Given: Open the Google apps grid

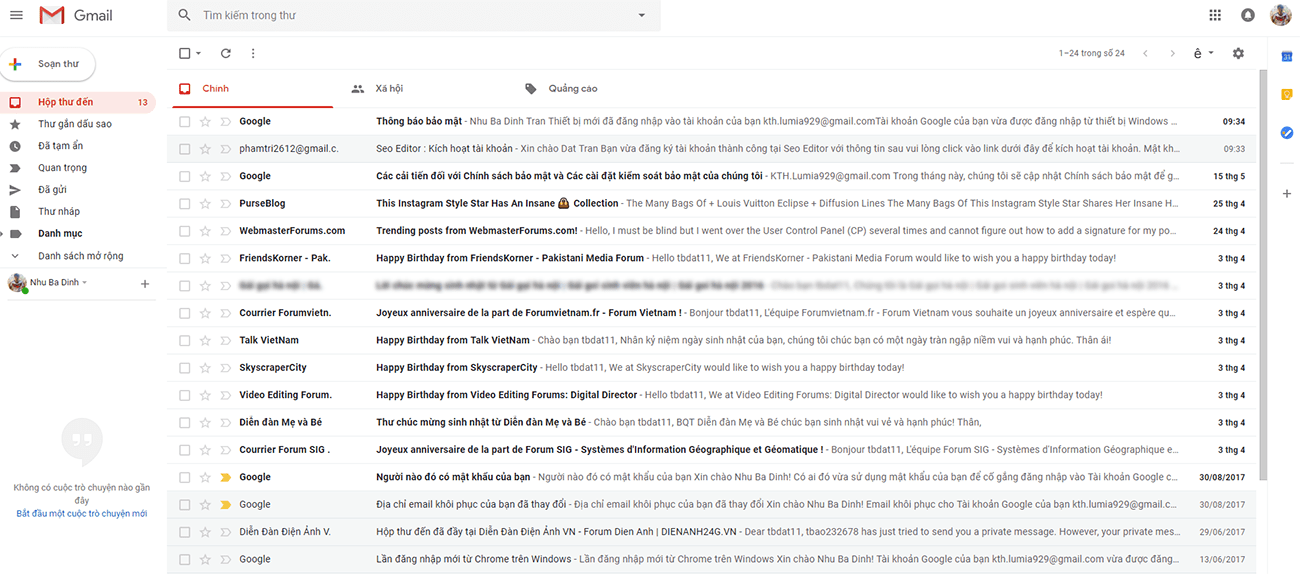Looking at the screenshot, I should click(x=1215, y=15).
